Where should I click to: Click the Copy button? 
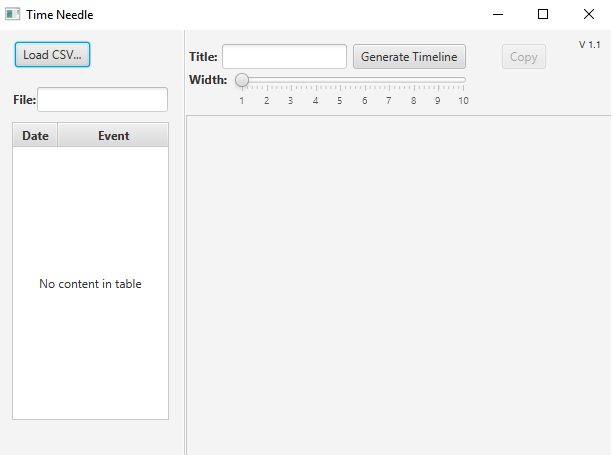(523, 57)
